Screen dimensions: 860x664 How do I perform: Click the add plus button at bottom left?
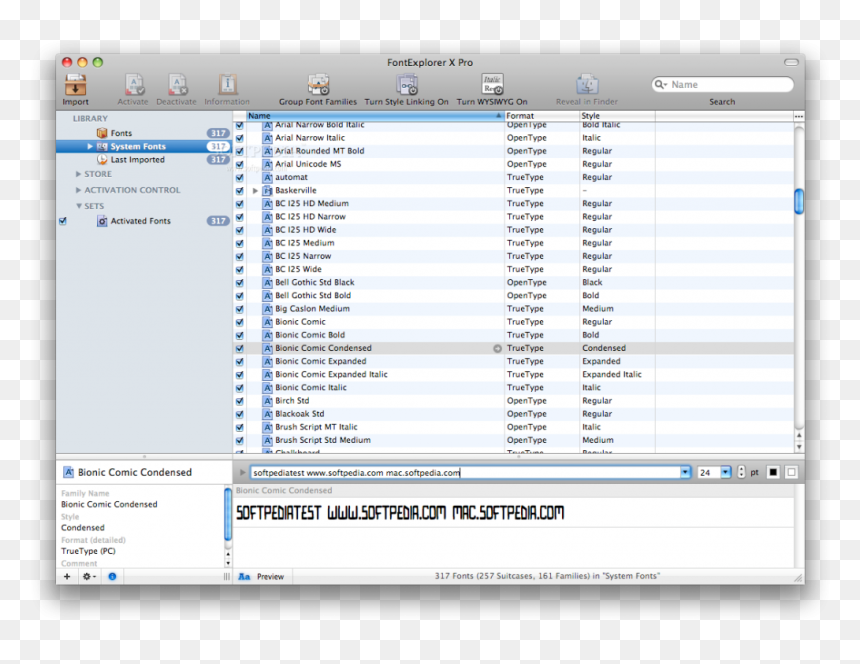pos(67,576)
